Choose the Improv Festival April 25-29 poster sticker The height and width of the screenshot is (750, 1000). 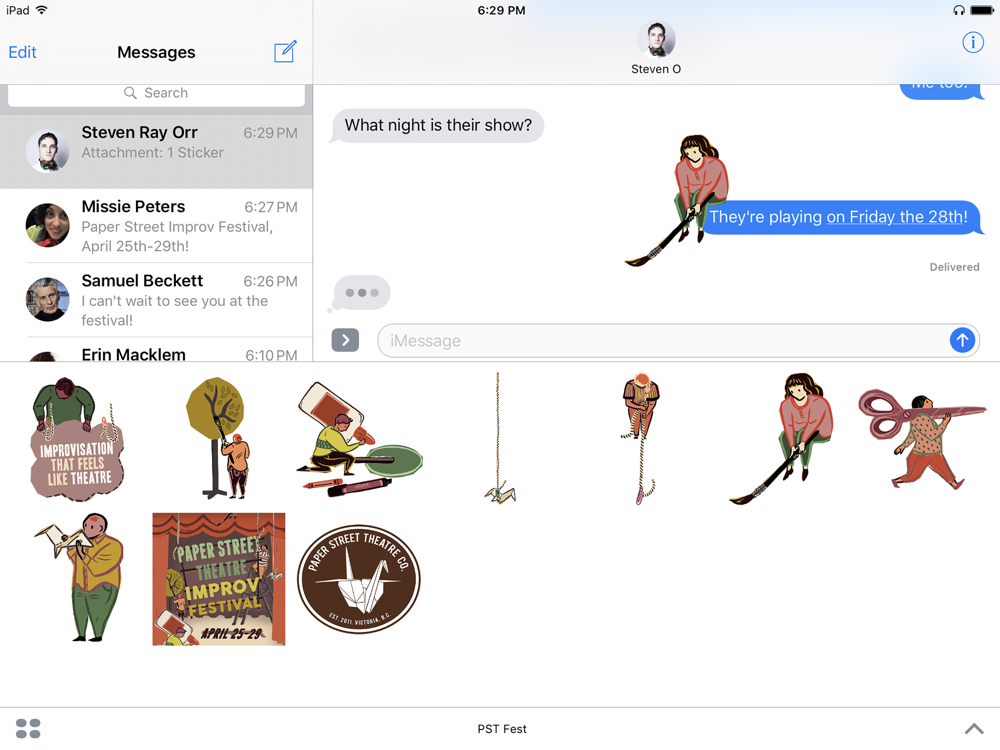click(219, 579)
